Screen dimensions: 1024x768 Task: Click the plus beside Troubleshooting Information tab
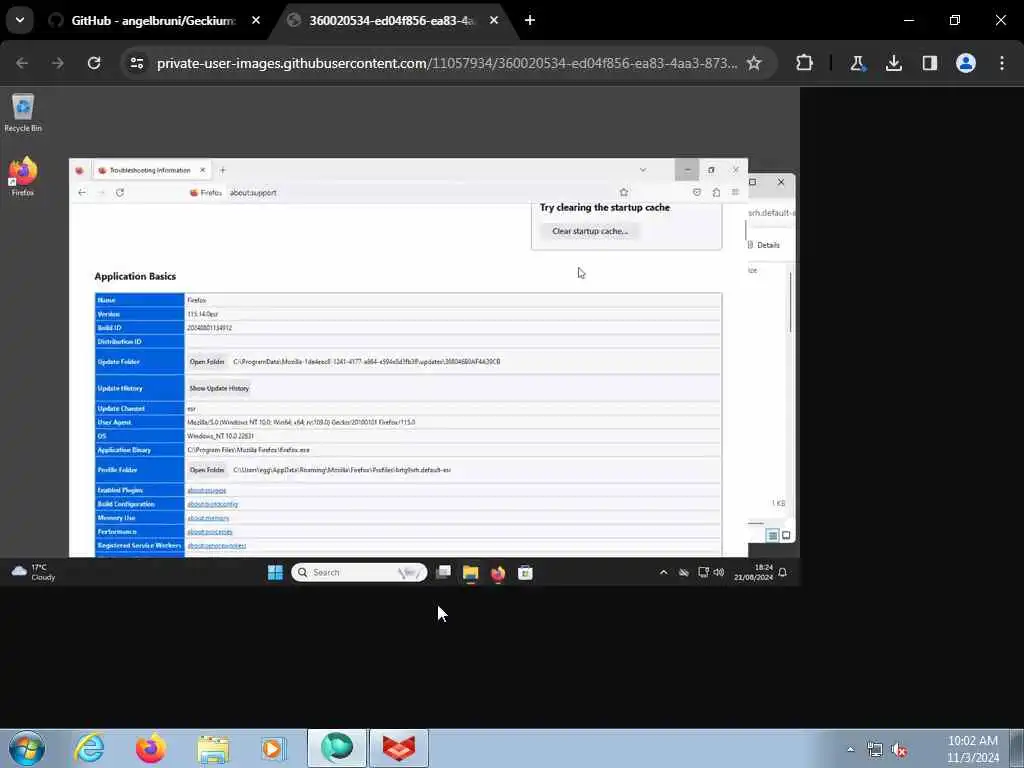click(223, 170)
